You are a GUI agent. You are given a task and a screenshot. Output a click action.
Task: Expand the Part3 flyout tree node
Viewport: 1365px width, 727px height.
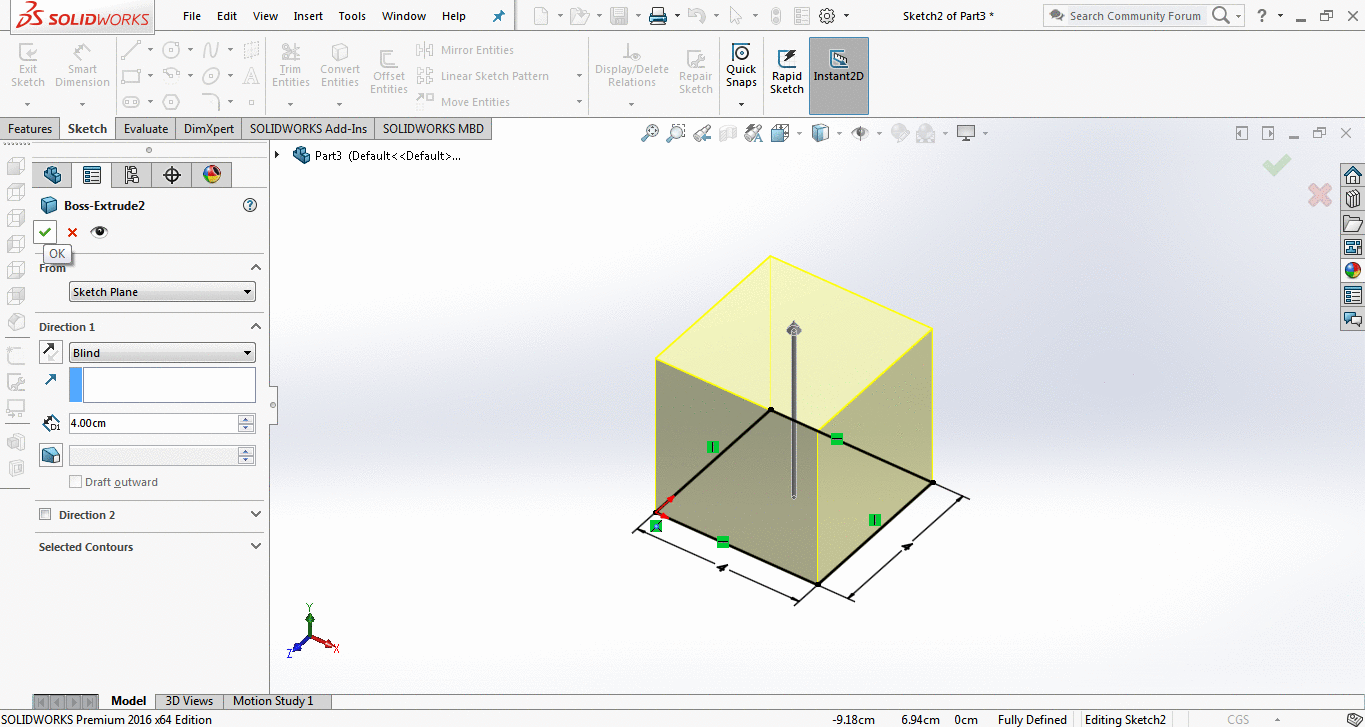(x=277, y=155)
